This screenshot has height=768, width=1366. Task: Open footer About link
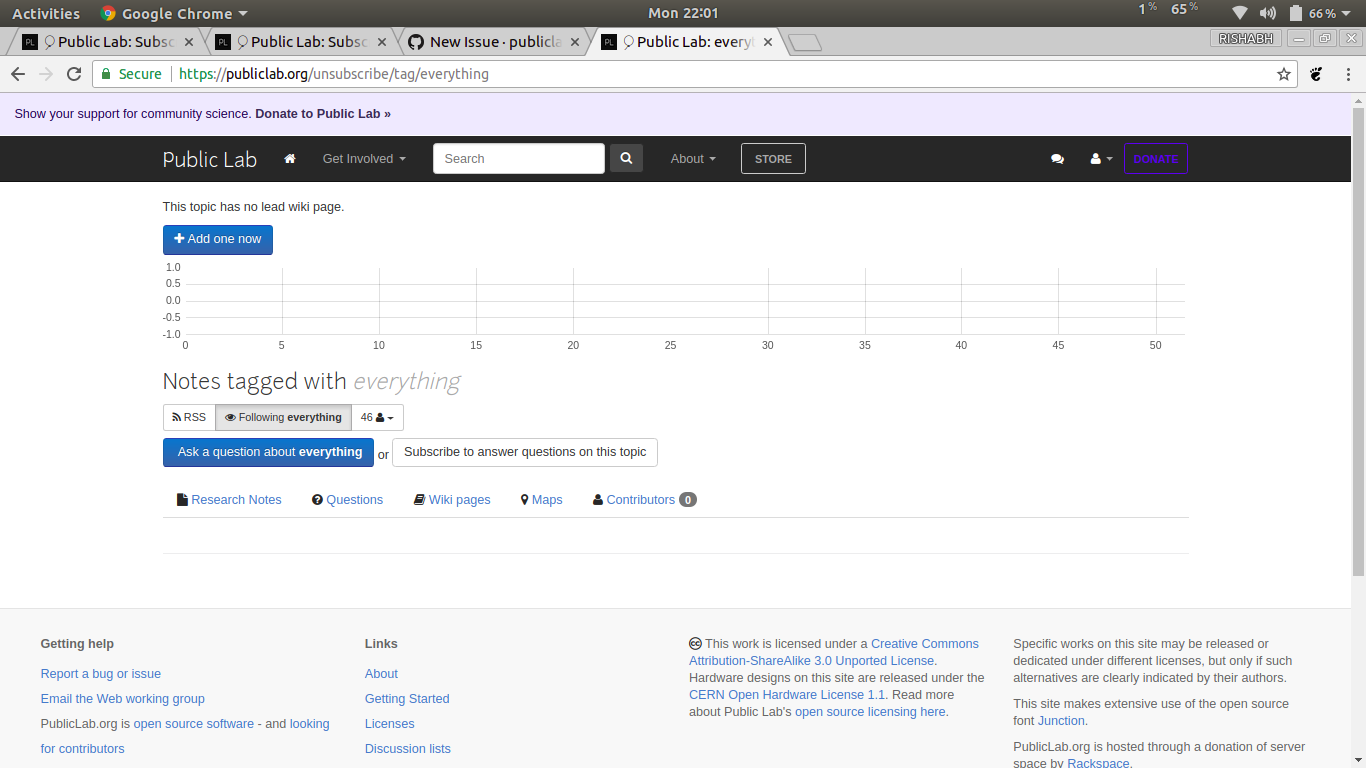(381, 674)
